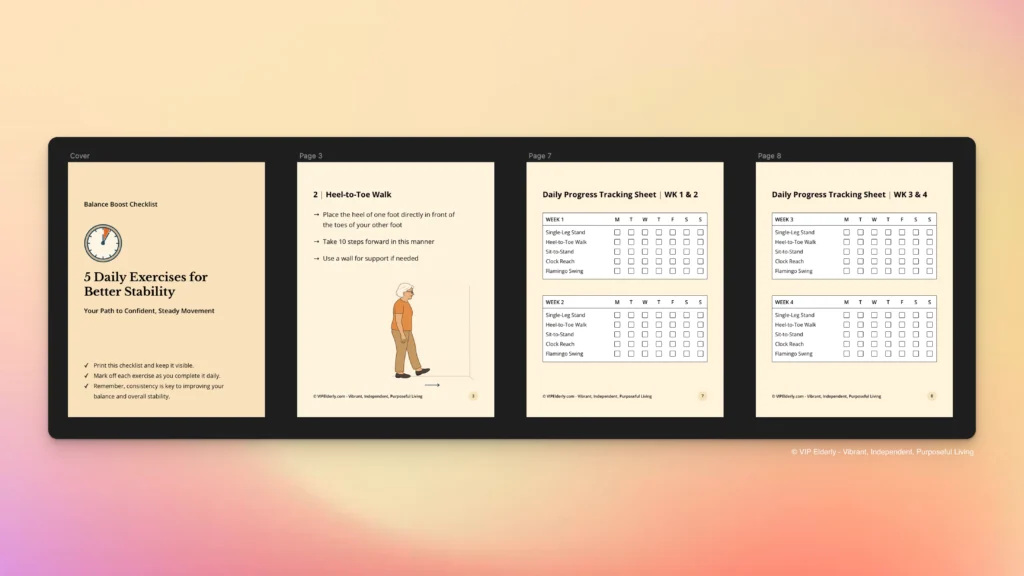Click the clock icon on the cover page
Viewport: 1024px width, 576px height.
(x=102, y=243)
